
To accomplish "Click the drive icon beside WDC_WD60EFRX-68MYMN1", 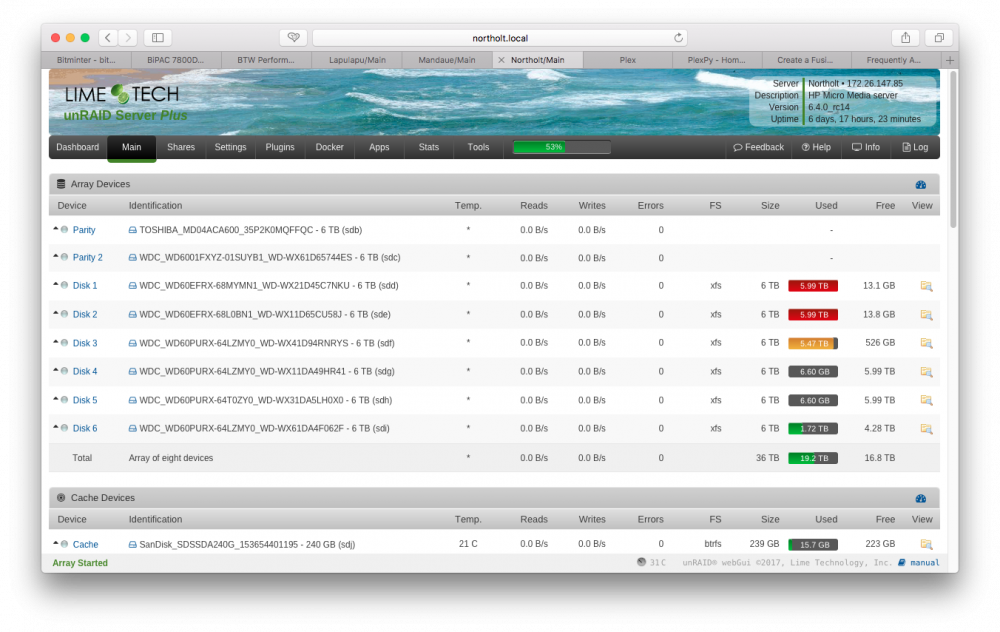I will pyautogui.click(x=133, y=286).
